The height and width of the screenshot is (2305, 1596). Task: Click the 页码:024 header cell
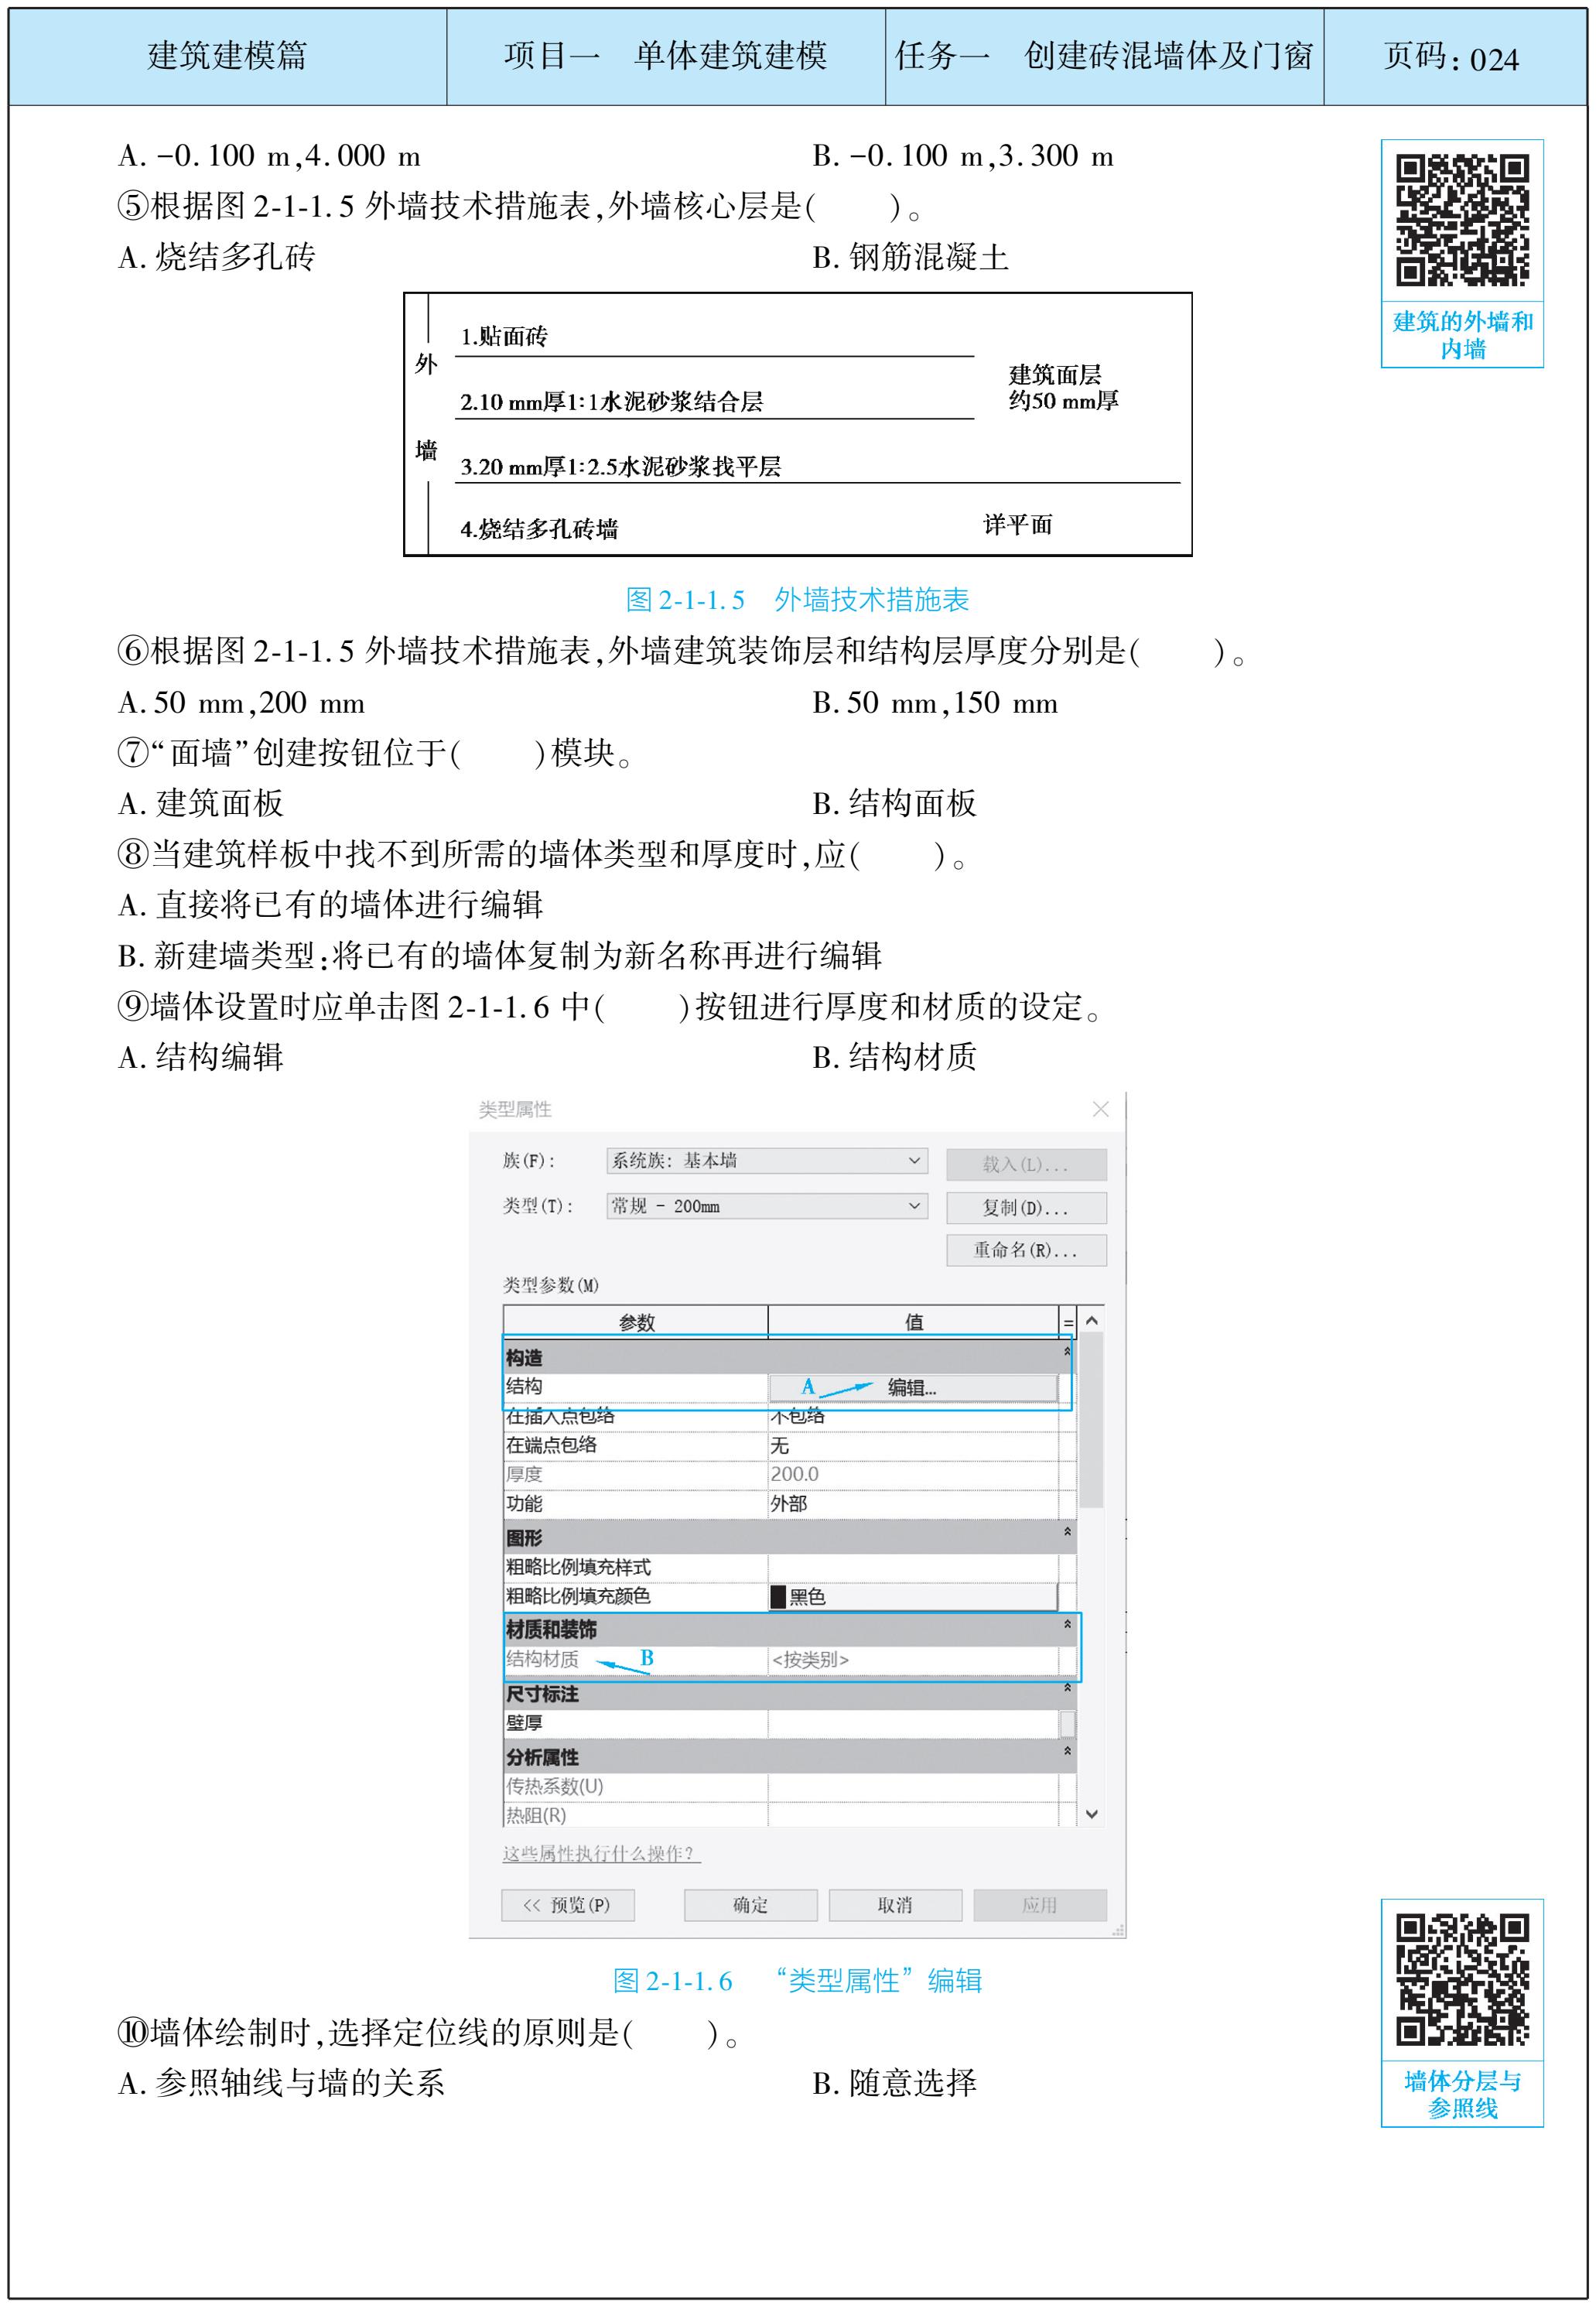coord(1455,56)
